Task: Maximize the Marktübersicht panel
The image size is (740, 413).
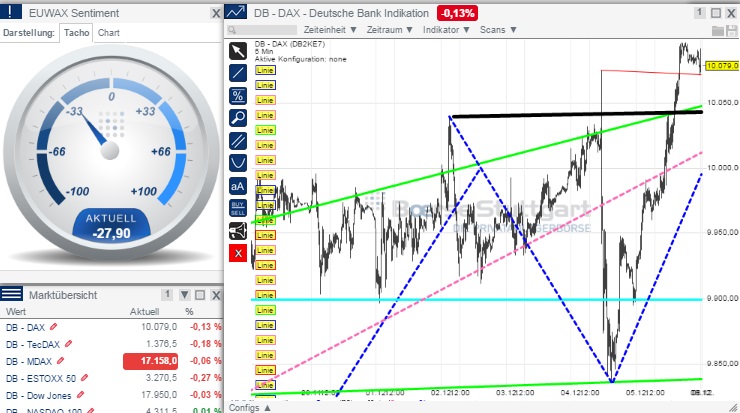Action: click(x=200, y=295)
